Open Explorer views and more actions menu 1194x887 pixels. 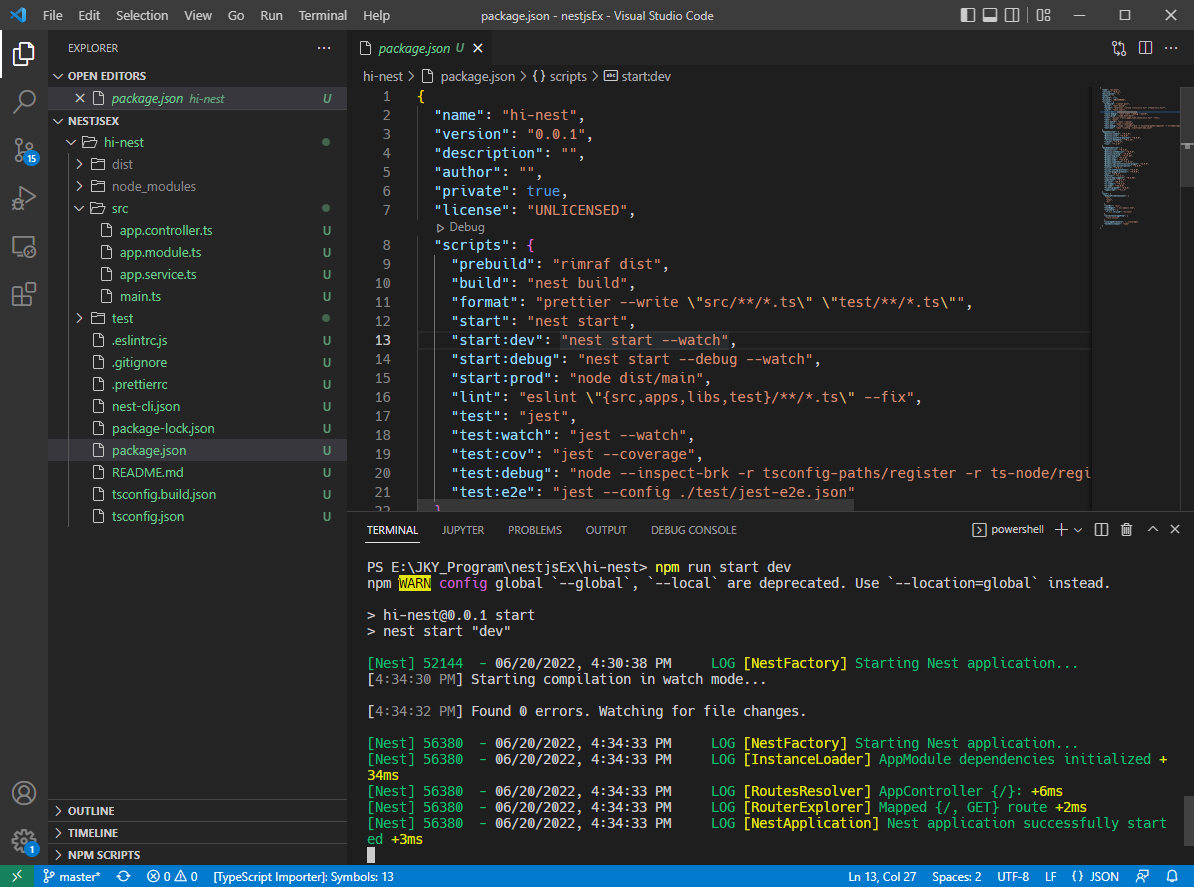324,48
